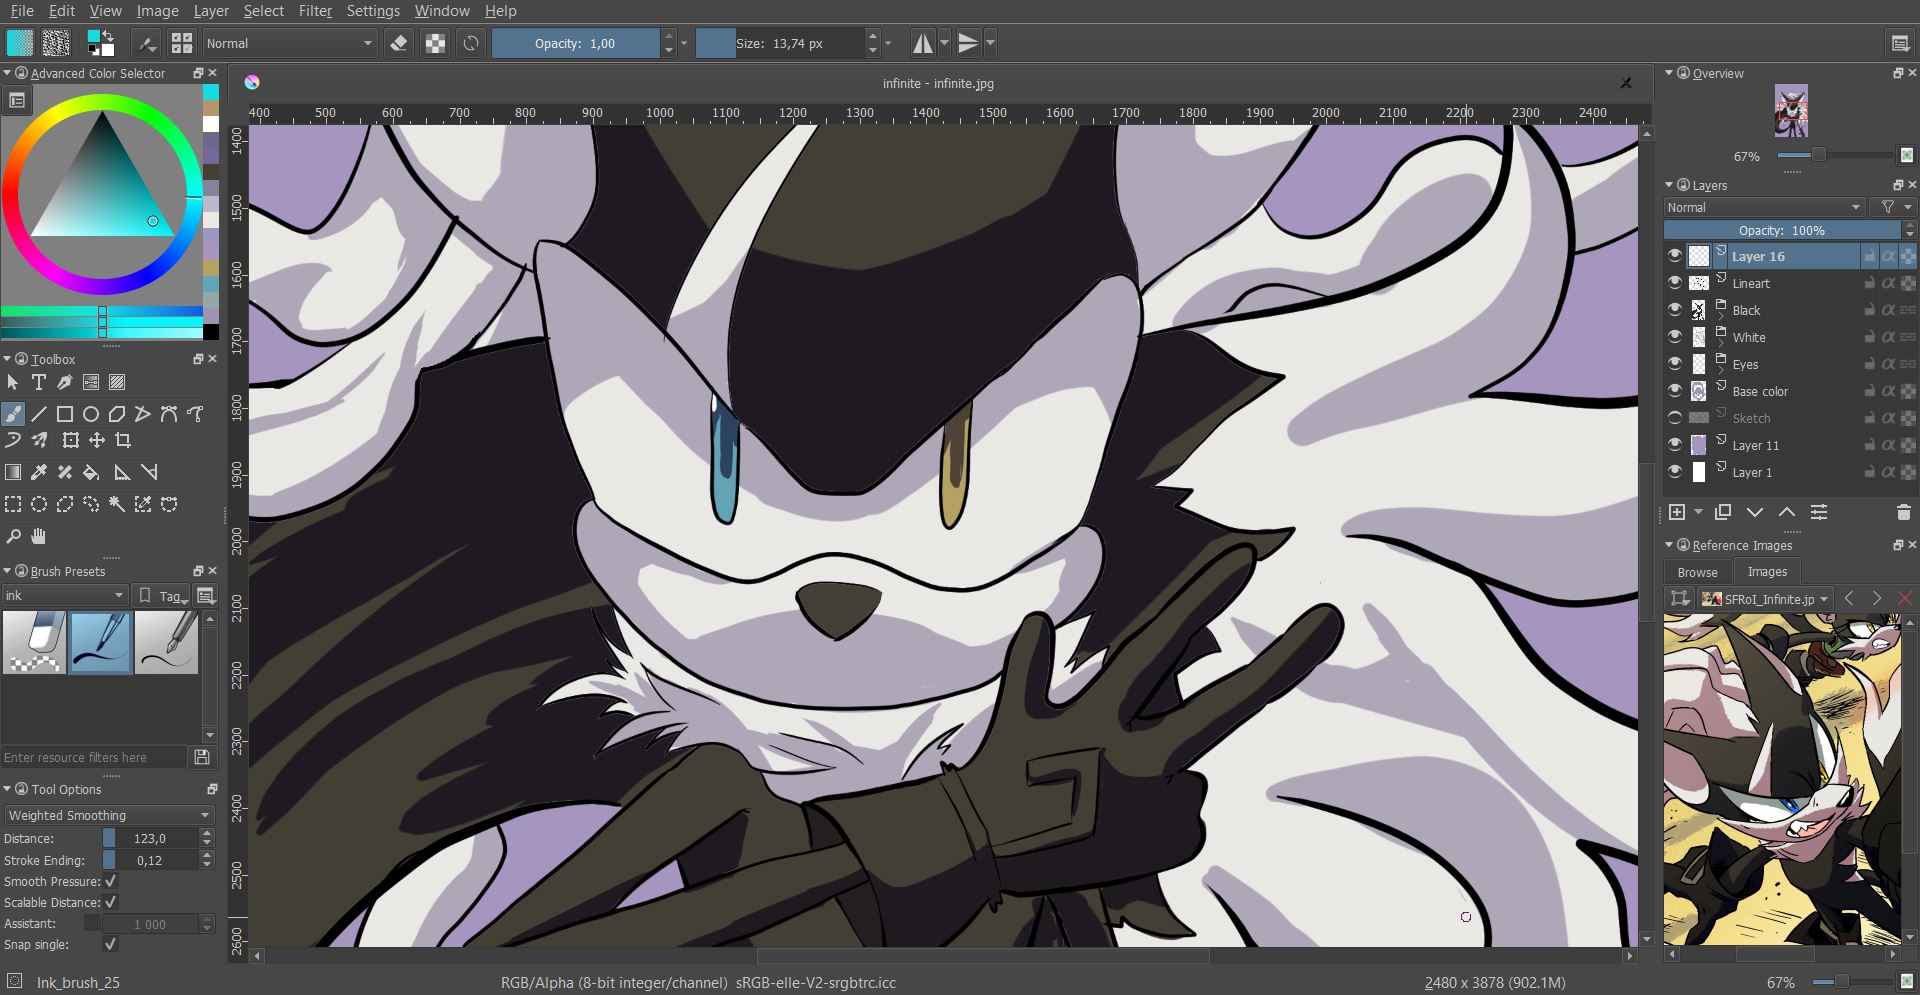The width and height of the screenshot is (1920, 995).
Task: Hide the Lineart layer
Action: click(1675, 283)
